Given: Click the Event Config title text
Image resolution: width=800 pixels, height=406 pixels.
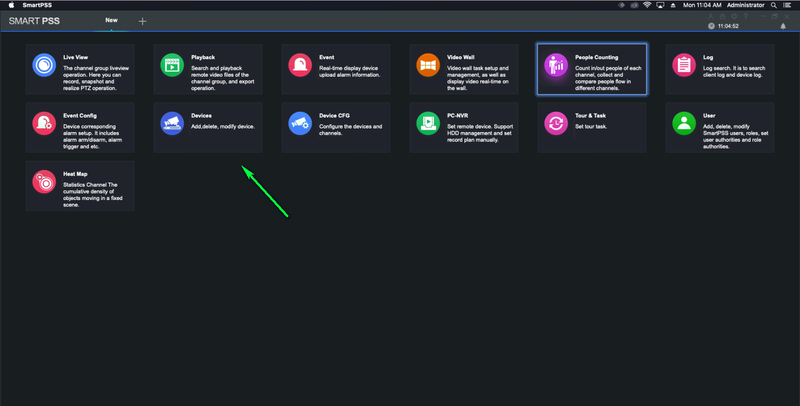Looking at the screenshot, I should pos(80,116).
